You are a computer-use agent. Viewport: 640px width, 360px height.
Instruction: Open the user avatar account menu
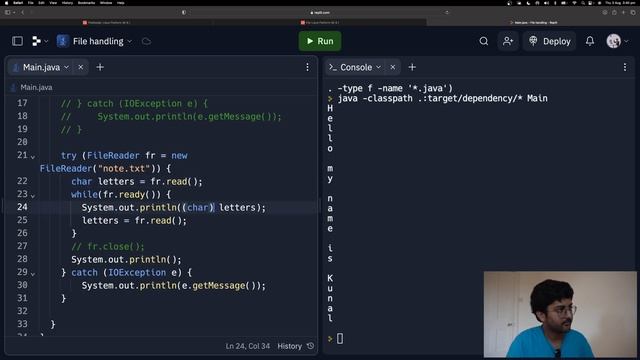pyautogui.click(x=617, y=41)
